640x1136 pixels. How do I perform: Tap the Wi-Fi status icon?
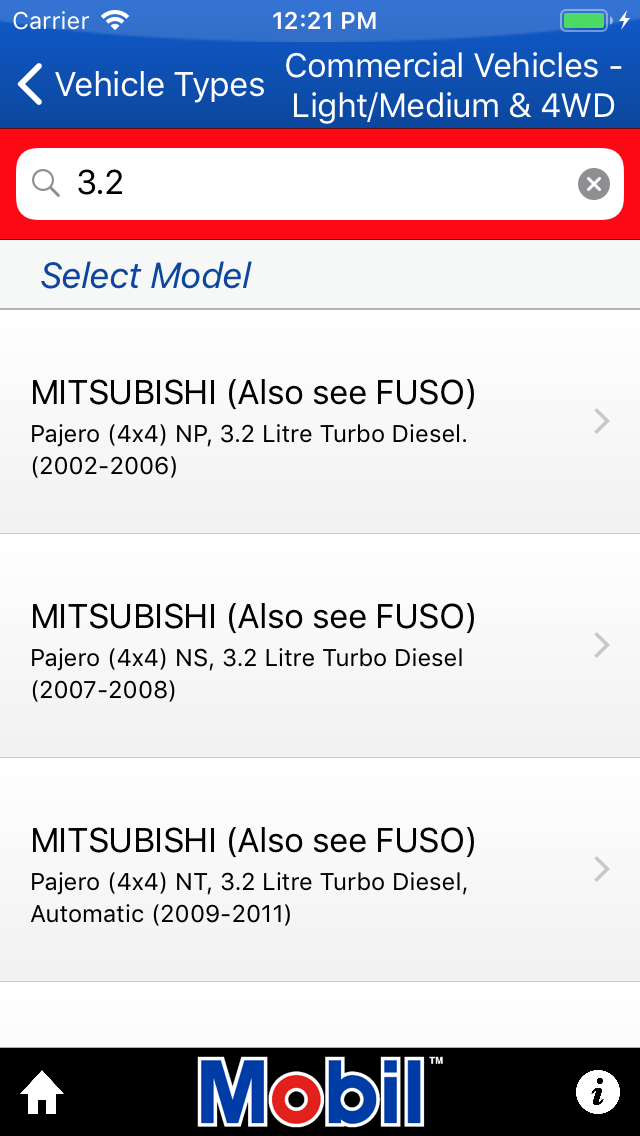click(116, 20)
